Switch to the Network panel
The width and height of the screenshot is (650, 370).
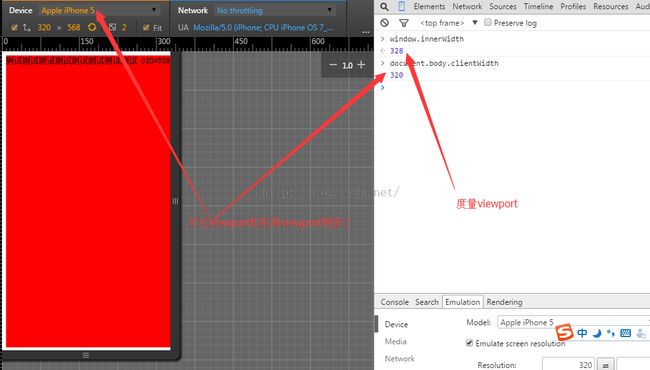pos(467,7)
